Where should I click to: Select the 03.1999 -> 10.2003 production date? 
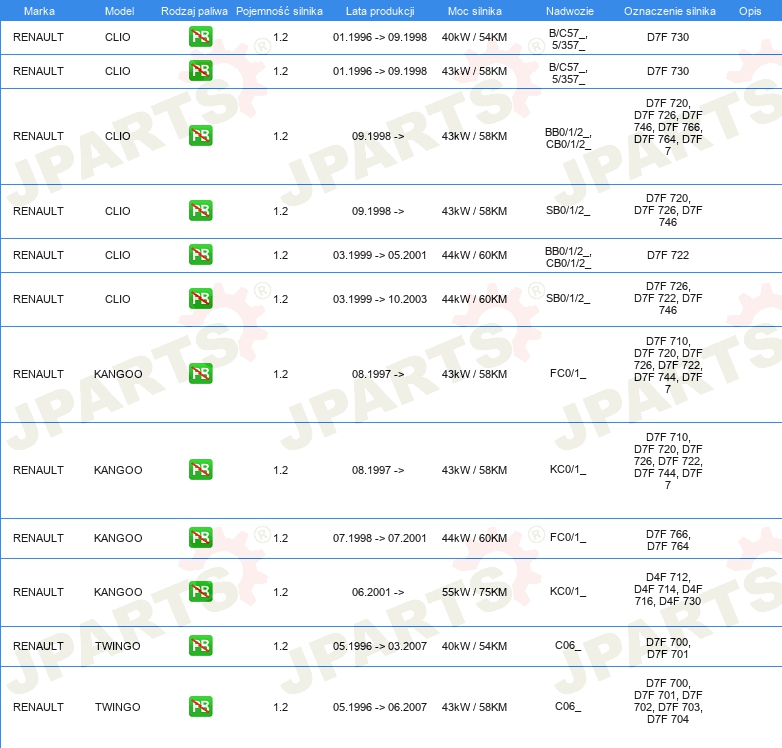(380, 299)
